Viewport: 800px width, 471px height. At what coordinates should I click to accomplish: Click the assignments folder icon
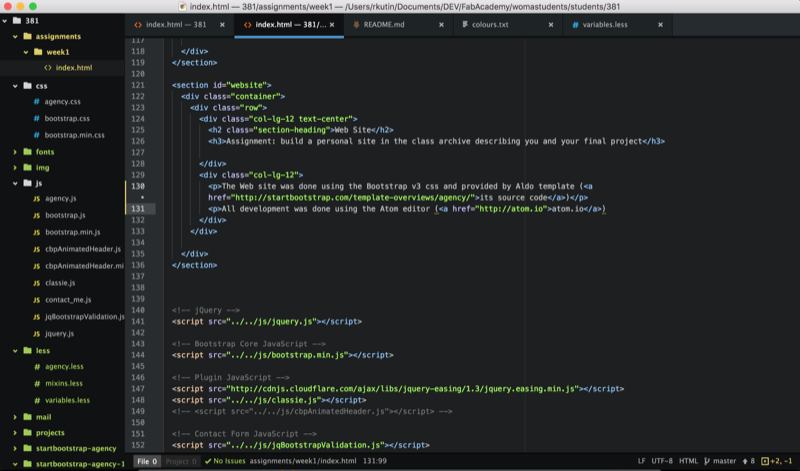[x=28, y=36]
